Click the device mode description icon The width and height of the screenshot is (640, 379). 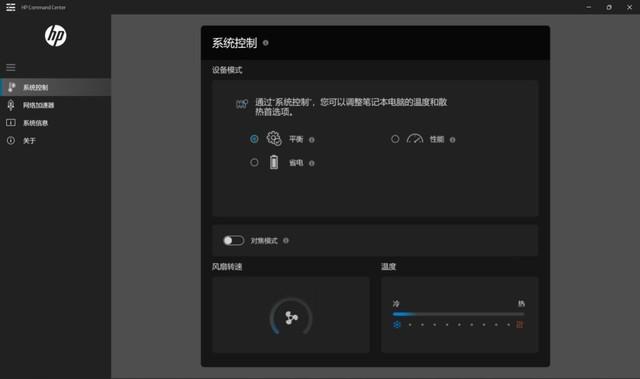tap(242, 104)
